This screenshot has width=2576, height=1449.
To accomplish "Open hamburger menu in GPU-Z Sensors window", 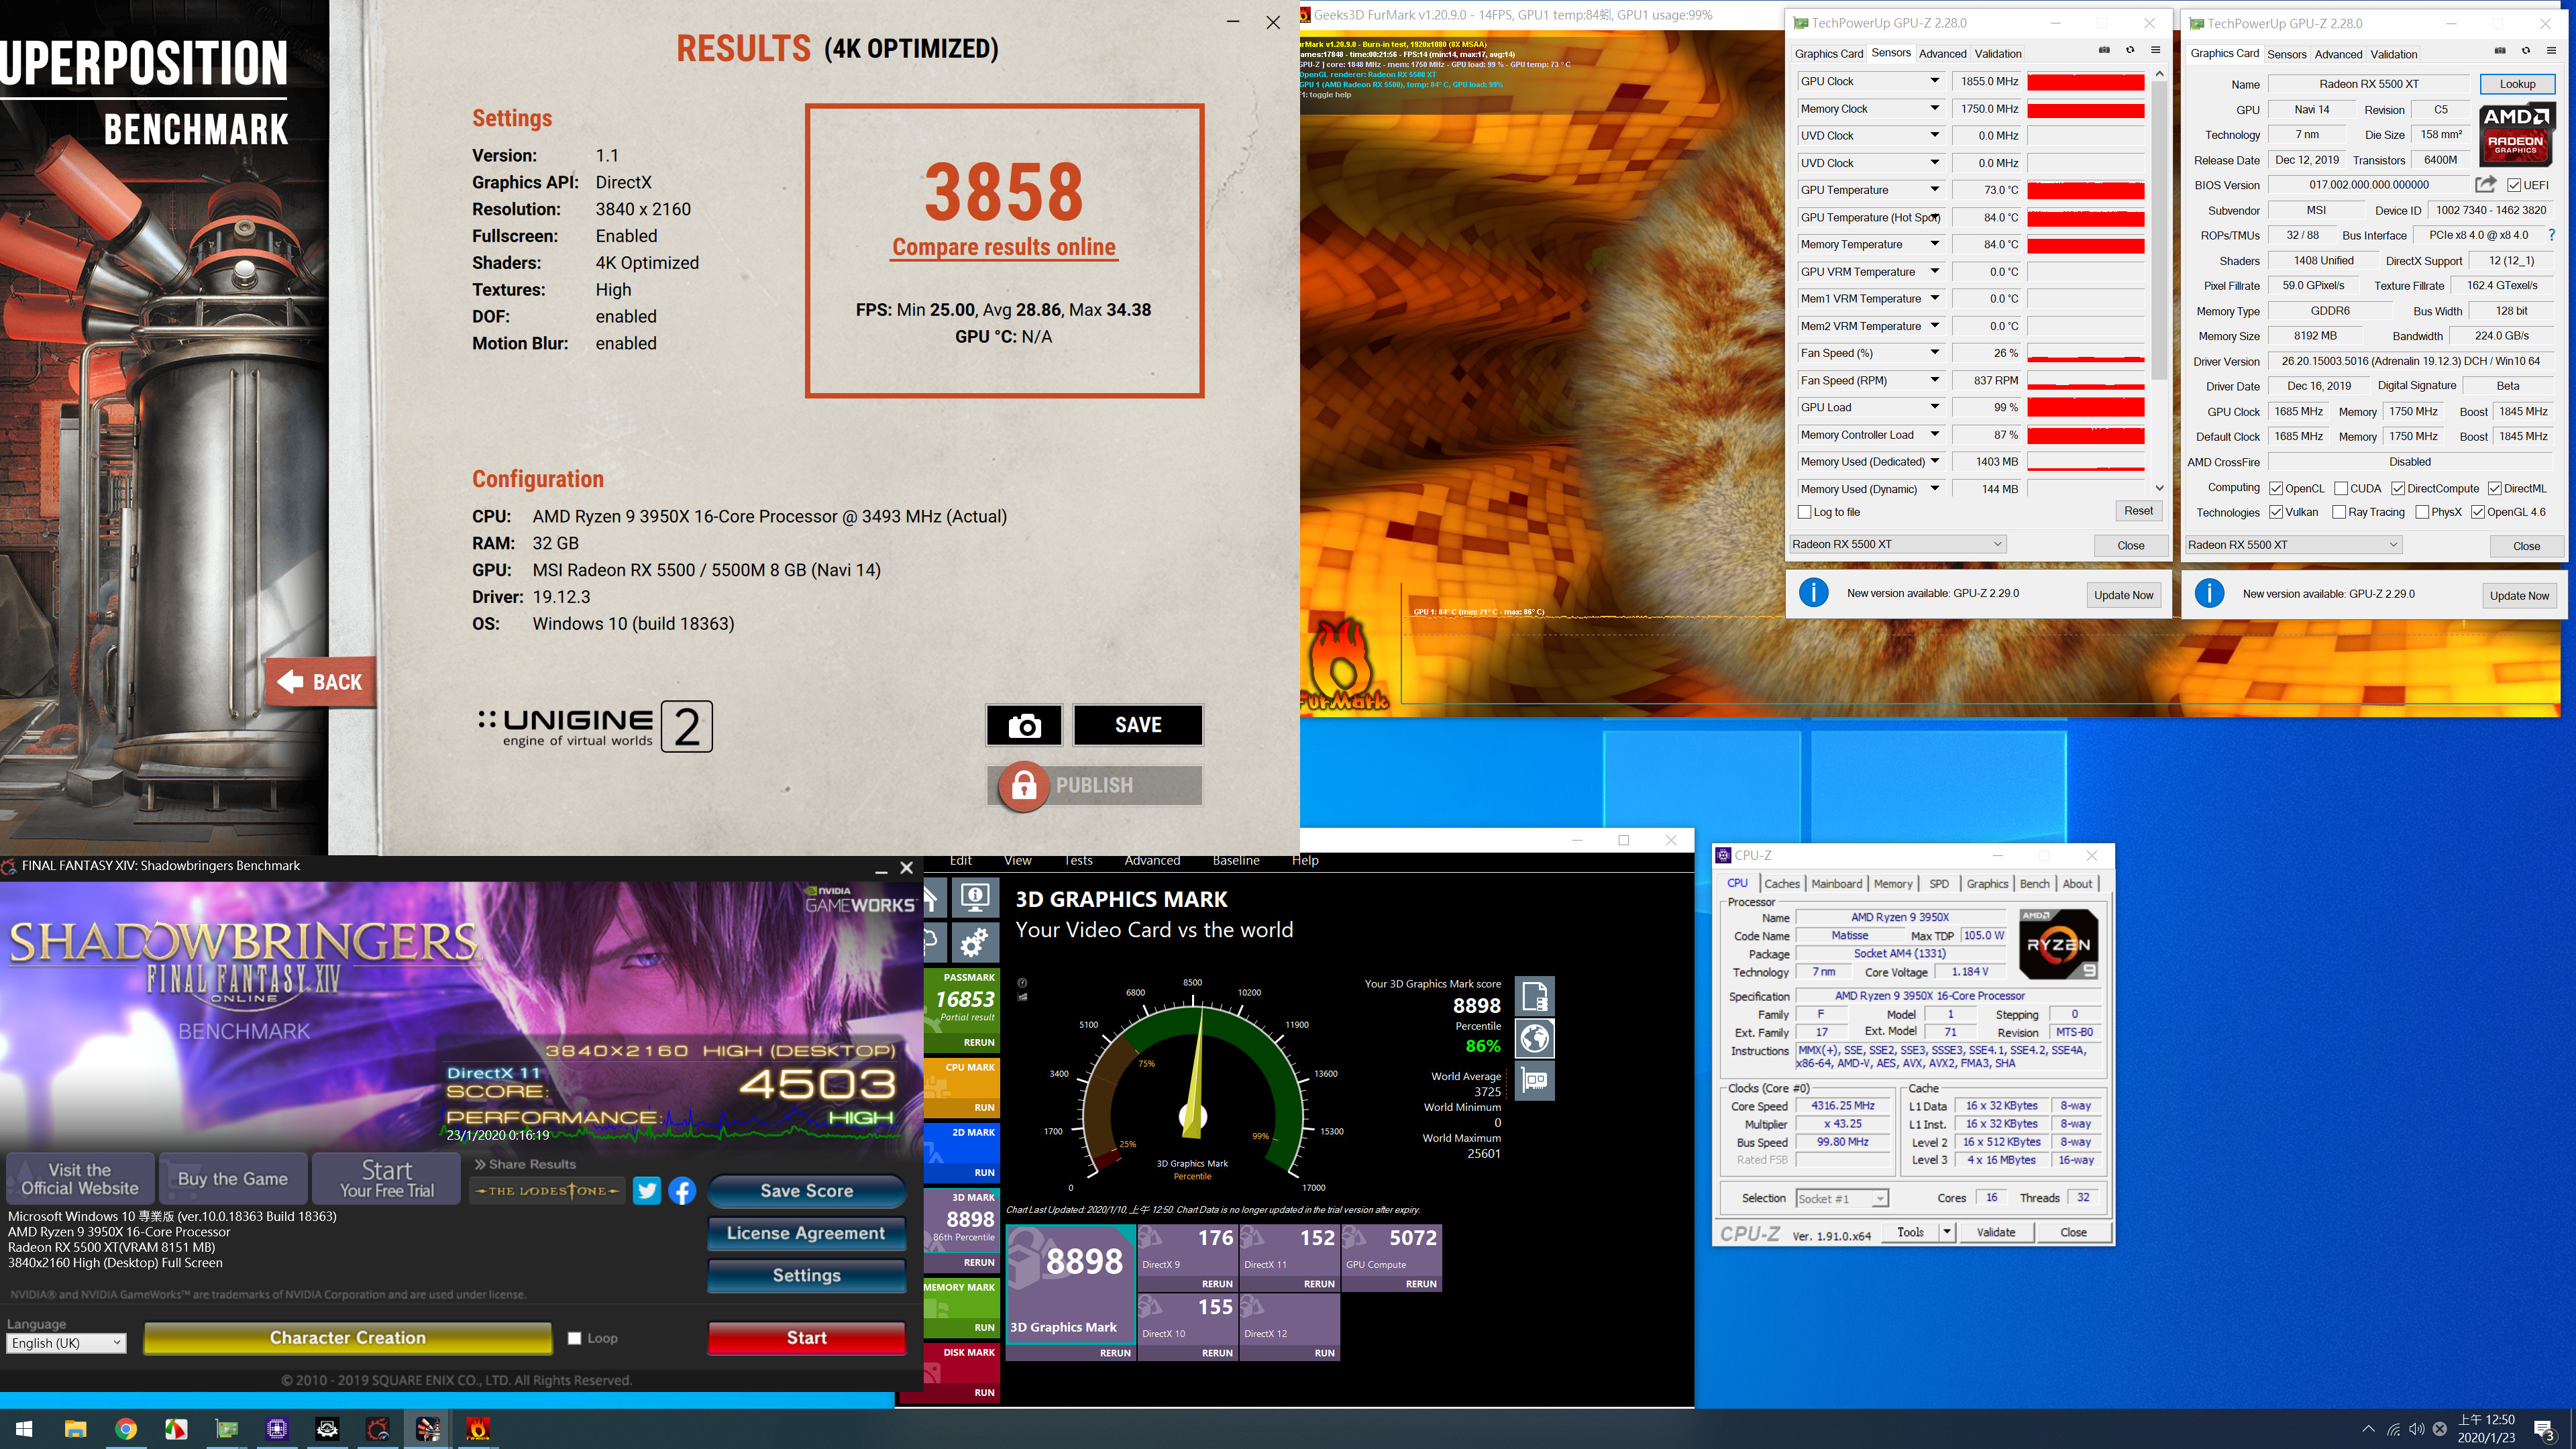I will pos(2156,50).
